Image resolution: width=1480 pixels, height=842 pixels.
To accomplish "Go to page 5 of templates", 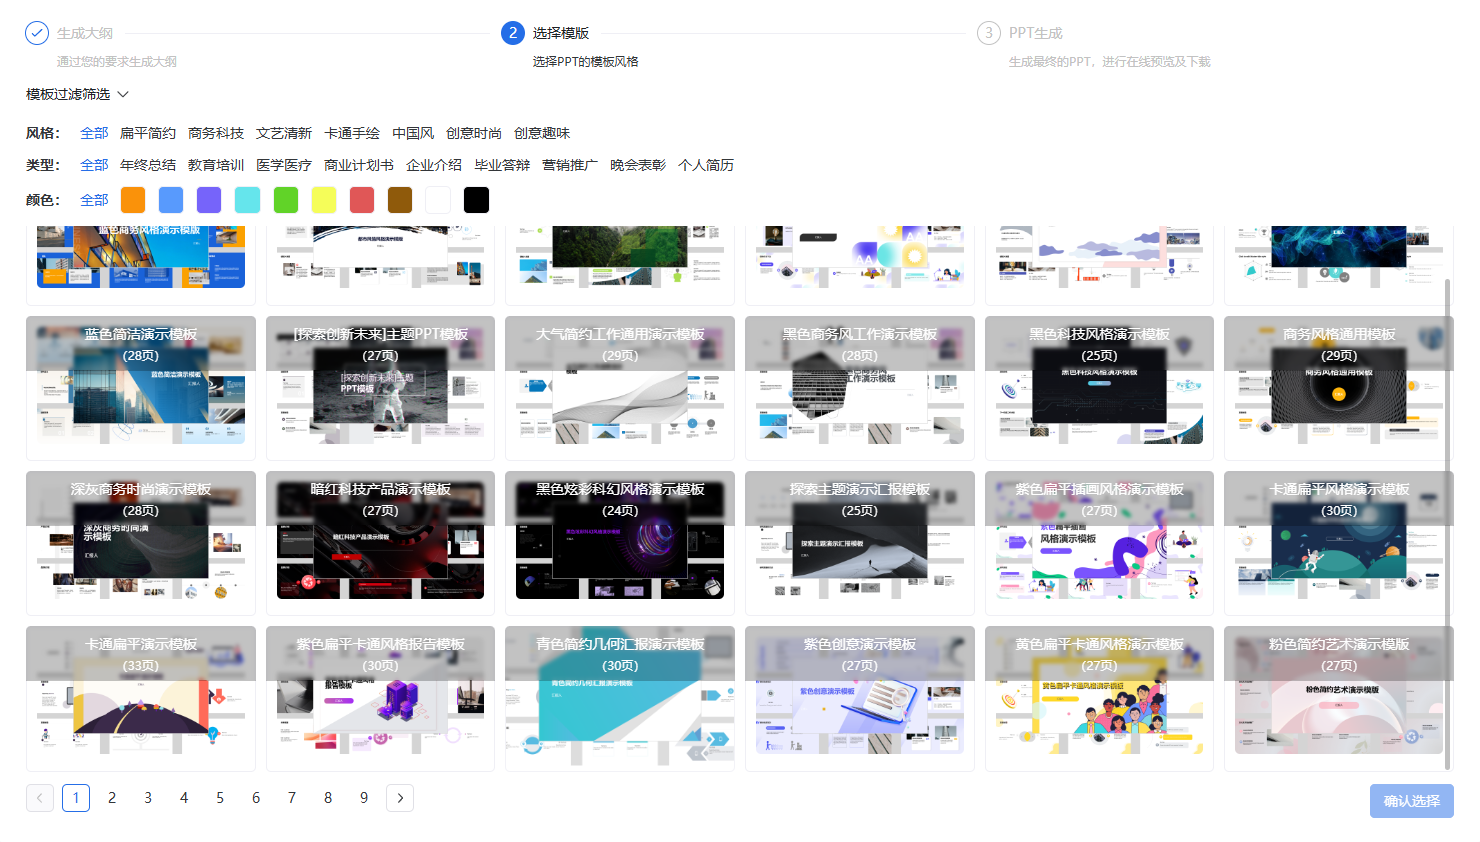I will click(220, 797).
